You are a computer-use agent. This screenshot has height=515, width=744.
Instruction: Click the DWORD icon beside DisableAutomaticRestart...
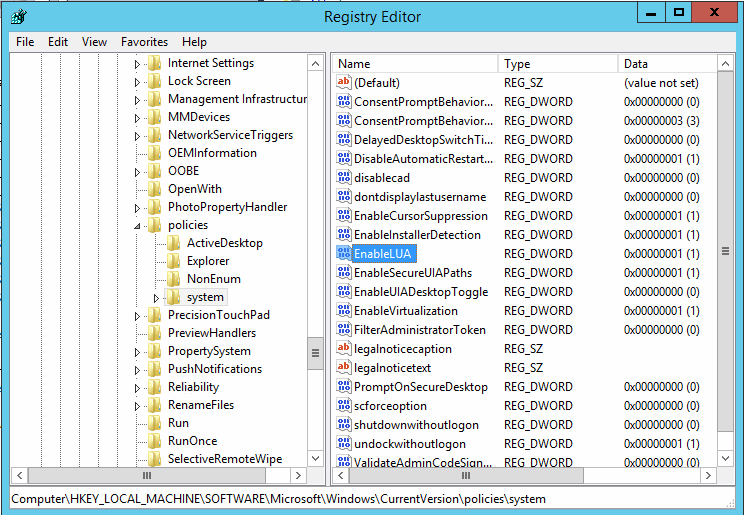[344, 158]
